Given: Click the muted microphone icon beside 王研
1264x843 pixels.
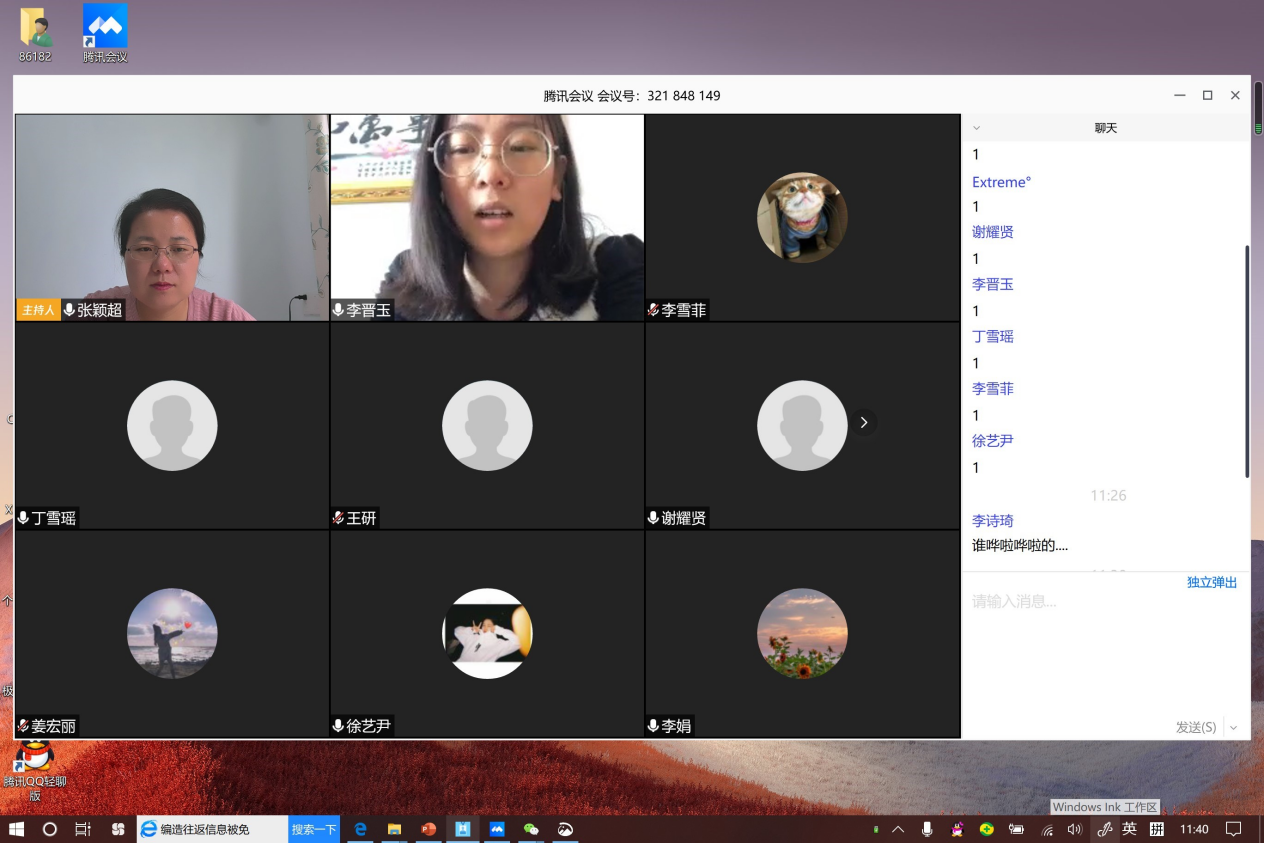Looking at the screenshot, I should [338, 518].
